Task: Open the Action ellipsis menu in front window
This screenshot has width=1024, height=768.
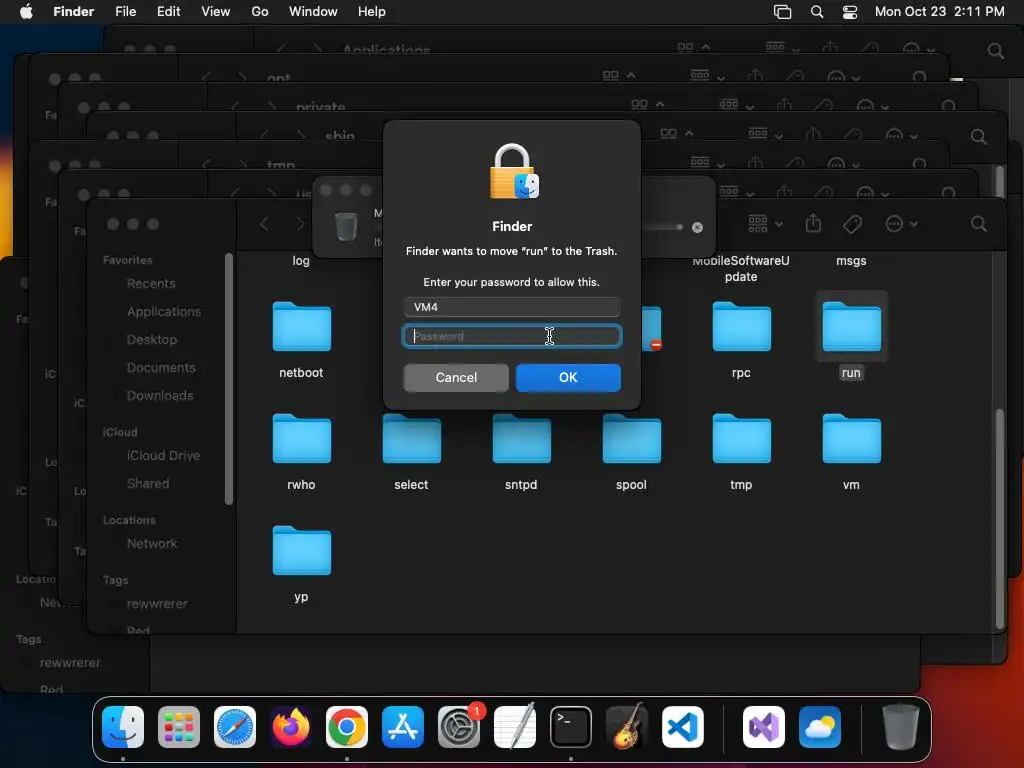Action: pos(901,224)
